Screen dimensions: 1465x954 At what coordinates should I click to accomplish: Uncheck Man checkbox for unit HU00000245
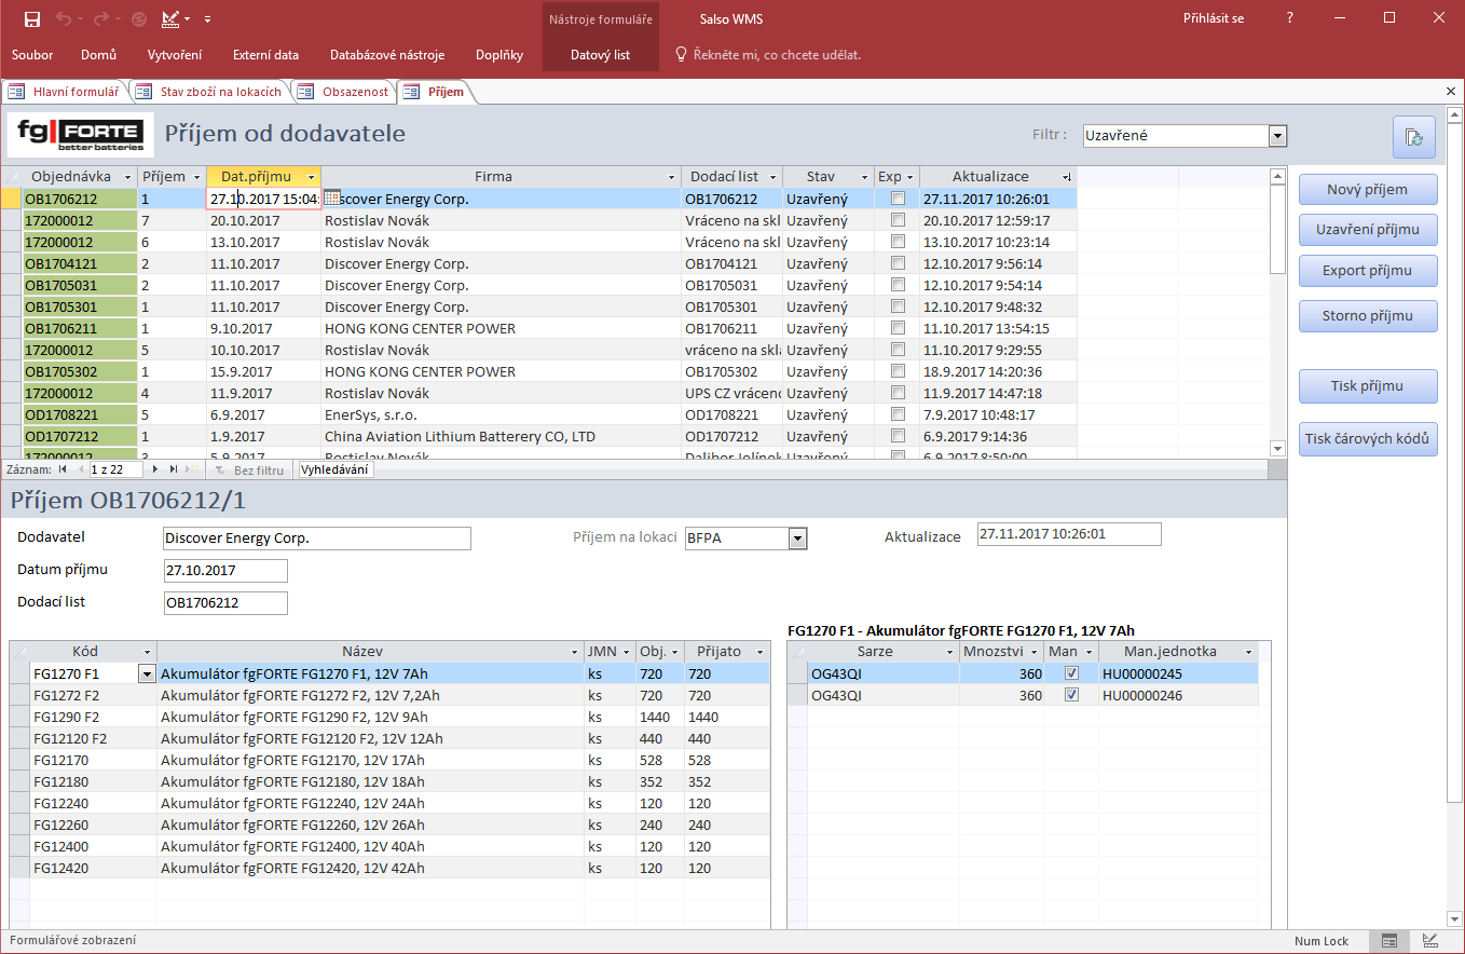tap(1071, 674)
